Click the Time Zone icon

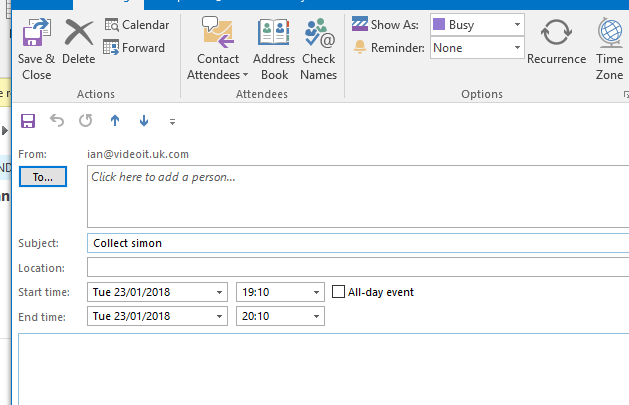609,35
